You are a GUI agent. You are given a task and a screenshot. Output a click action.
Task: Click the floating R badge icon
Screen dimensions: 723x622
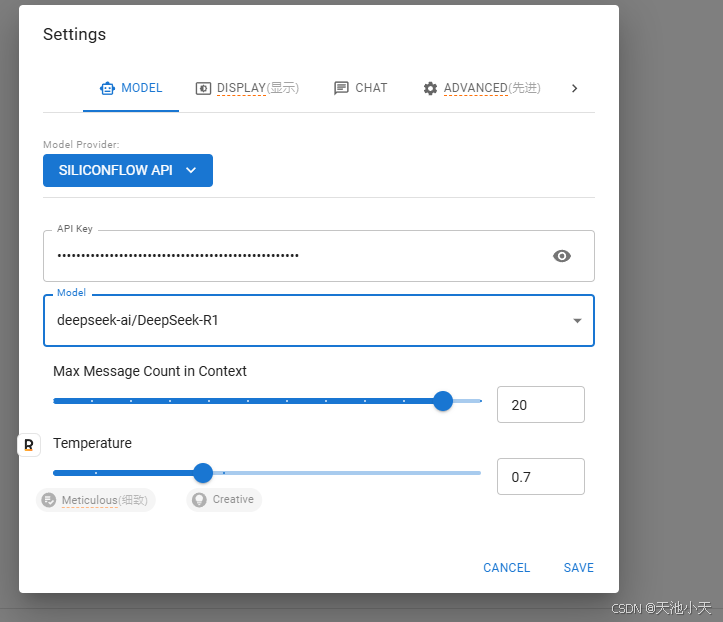click(x=29, y=445)
